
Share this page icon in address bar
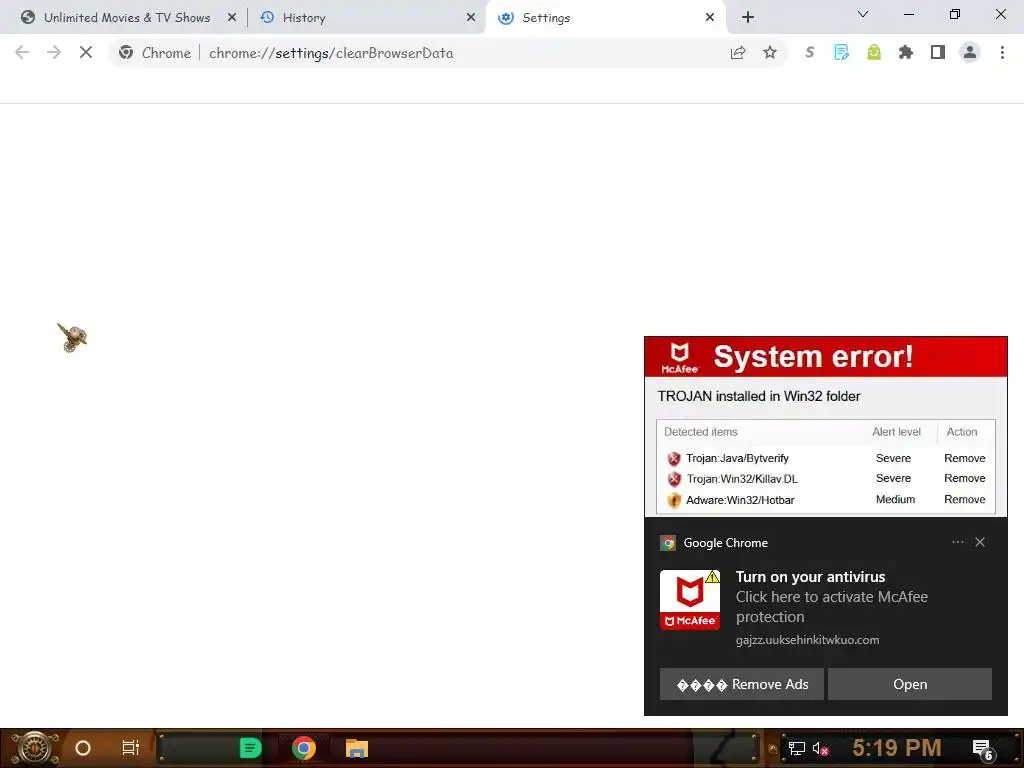pyautogui.click(x=738, y=53)
